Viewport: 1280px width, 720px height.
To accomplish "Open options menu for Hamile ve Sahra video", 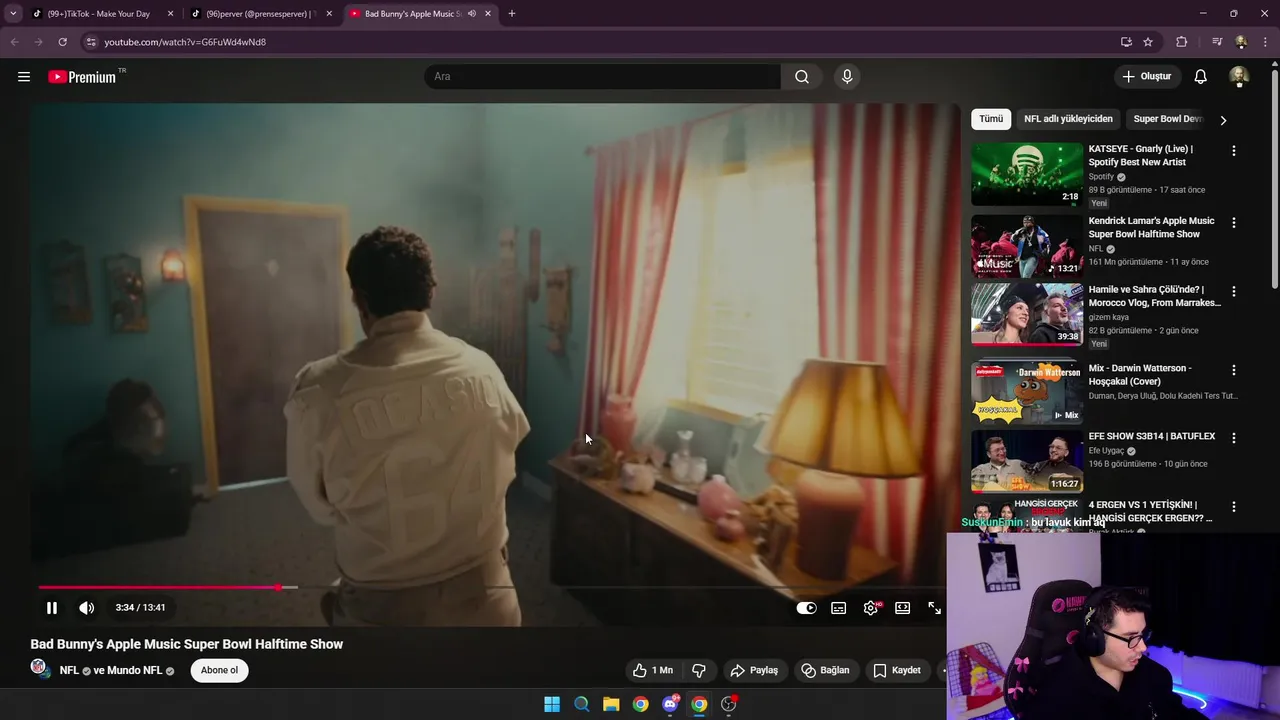I will pyautogui.click(x=1233, y=292).
